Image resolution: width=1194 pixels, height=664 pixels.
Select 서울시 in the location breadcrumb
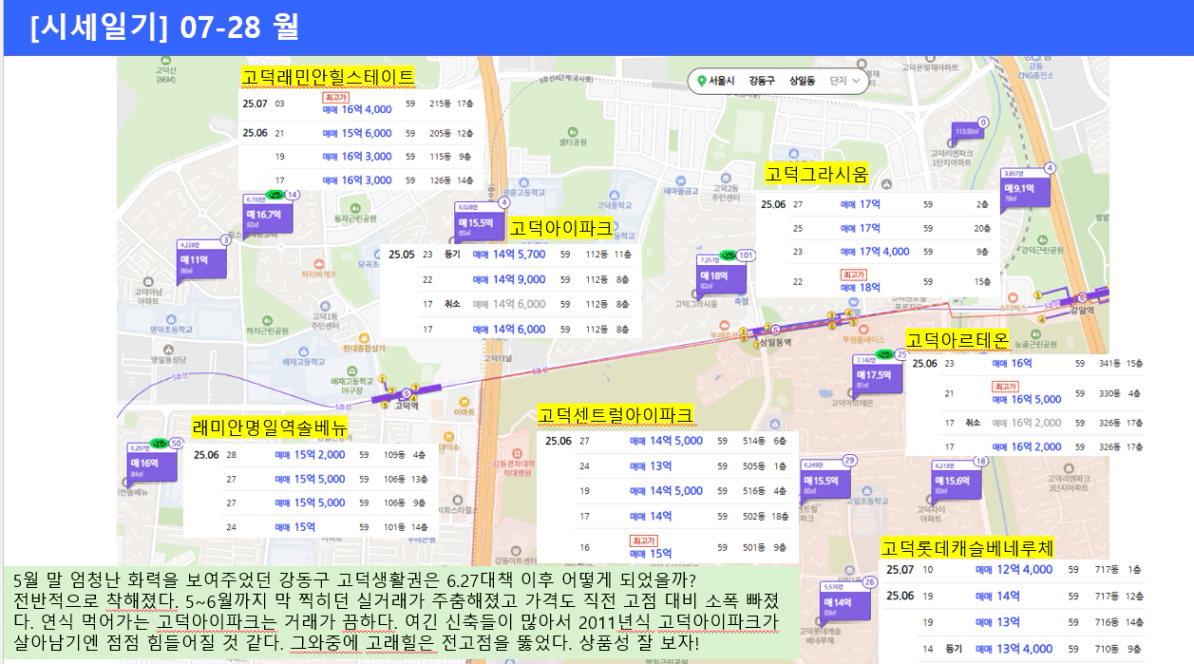pyautogui.click(x=721, y=81)
